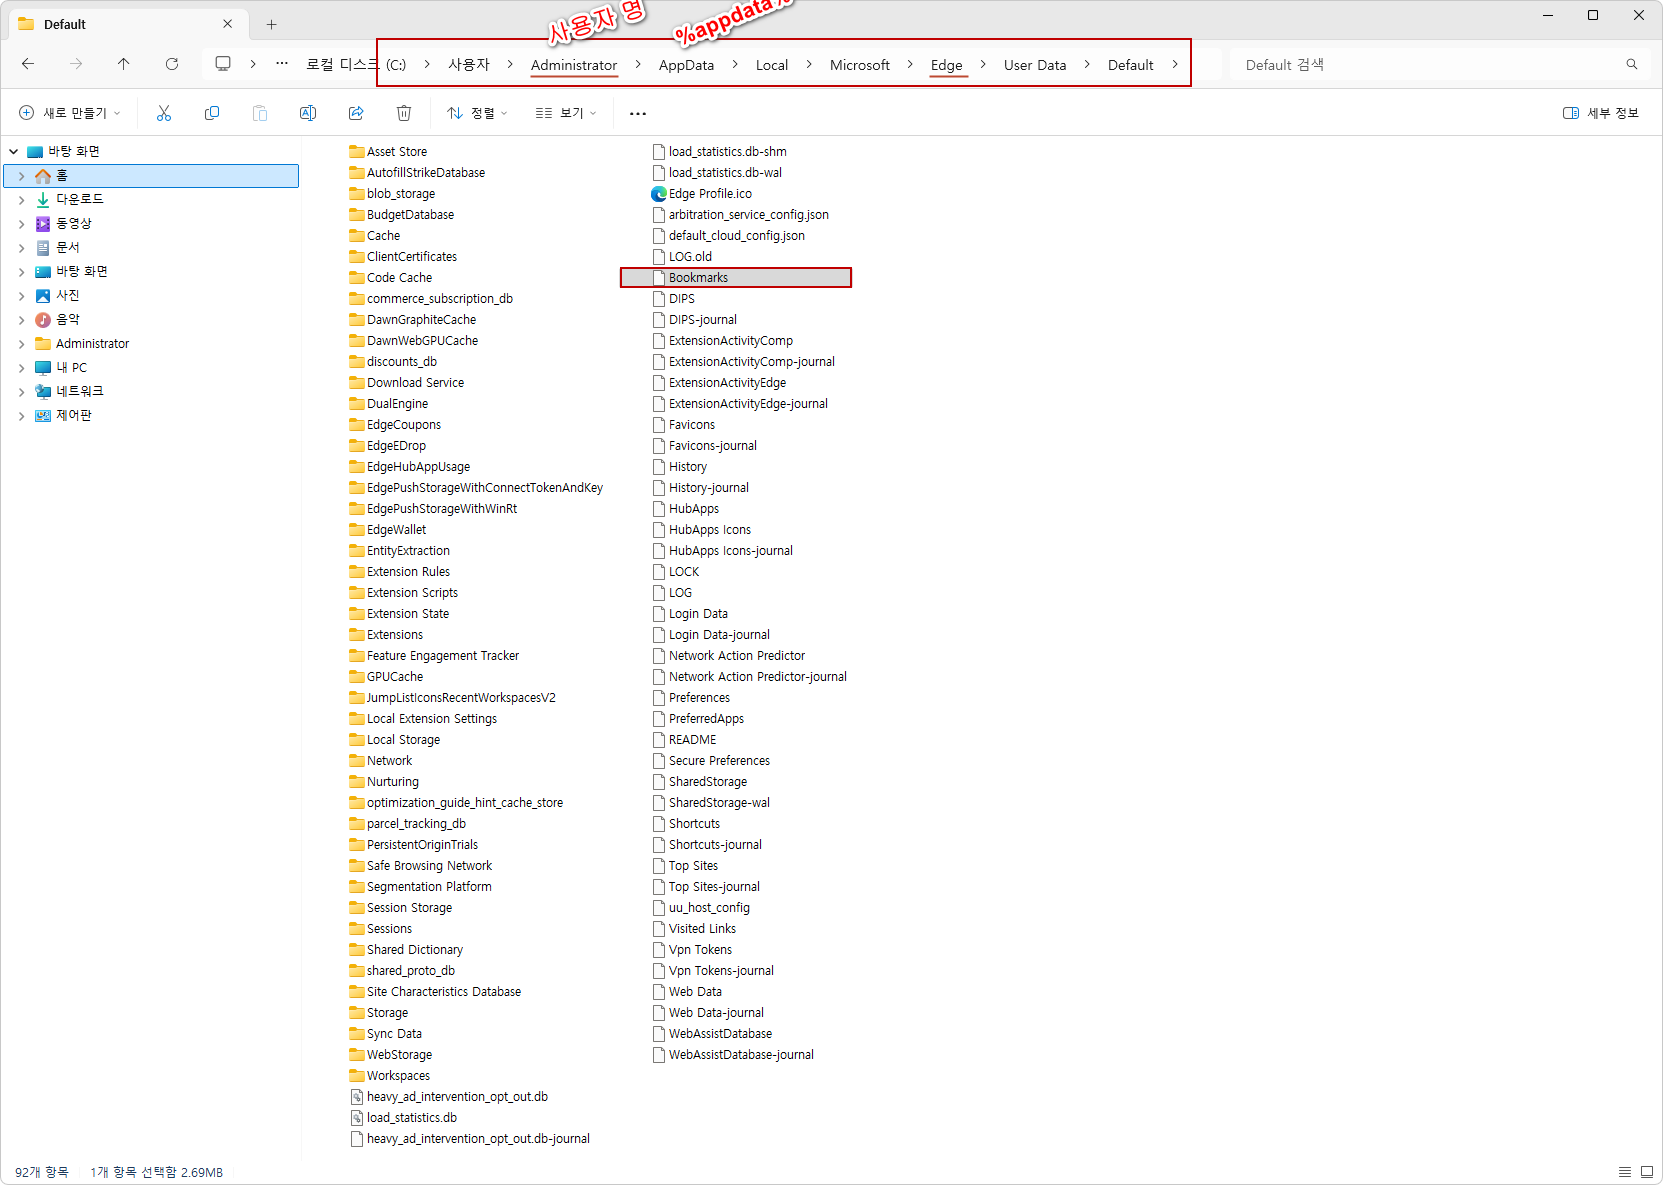Select the Preferences file

tap(692, 698)
